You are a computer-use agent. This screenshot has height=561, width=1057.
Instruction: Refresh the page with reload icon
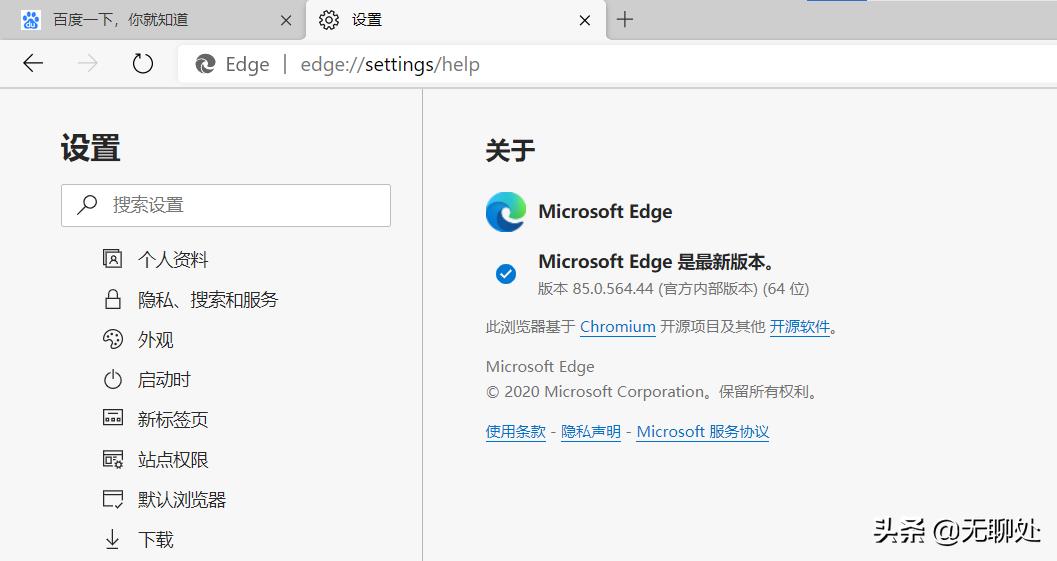142,64
